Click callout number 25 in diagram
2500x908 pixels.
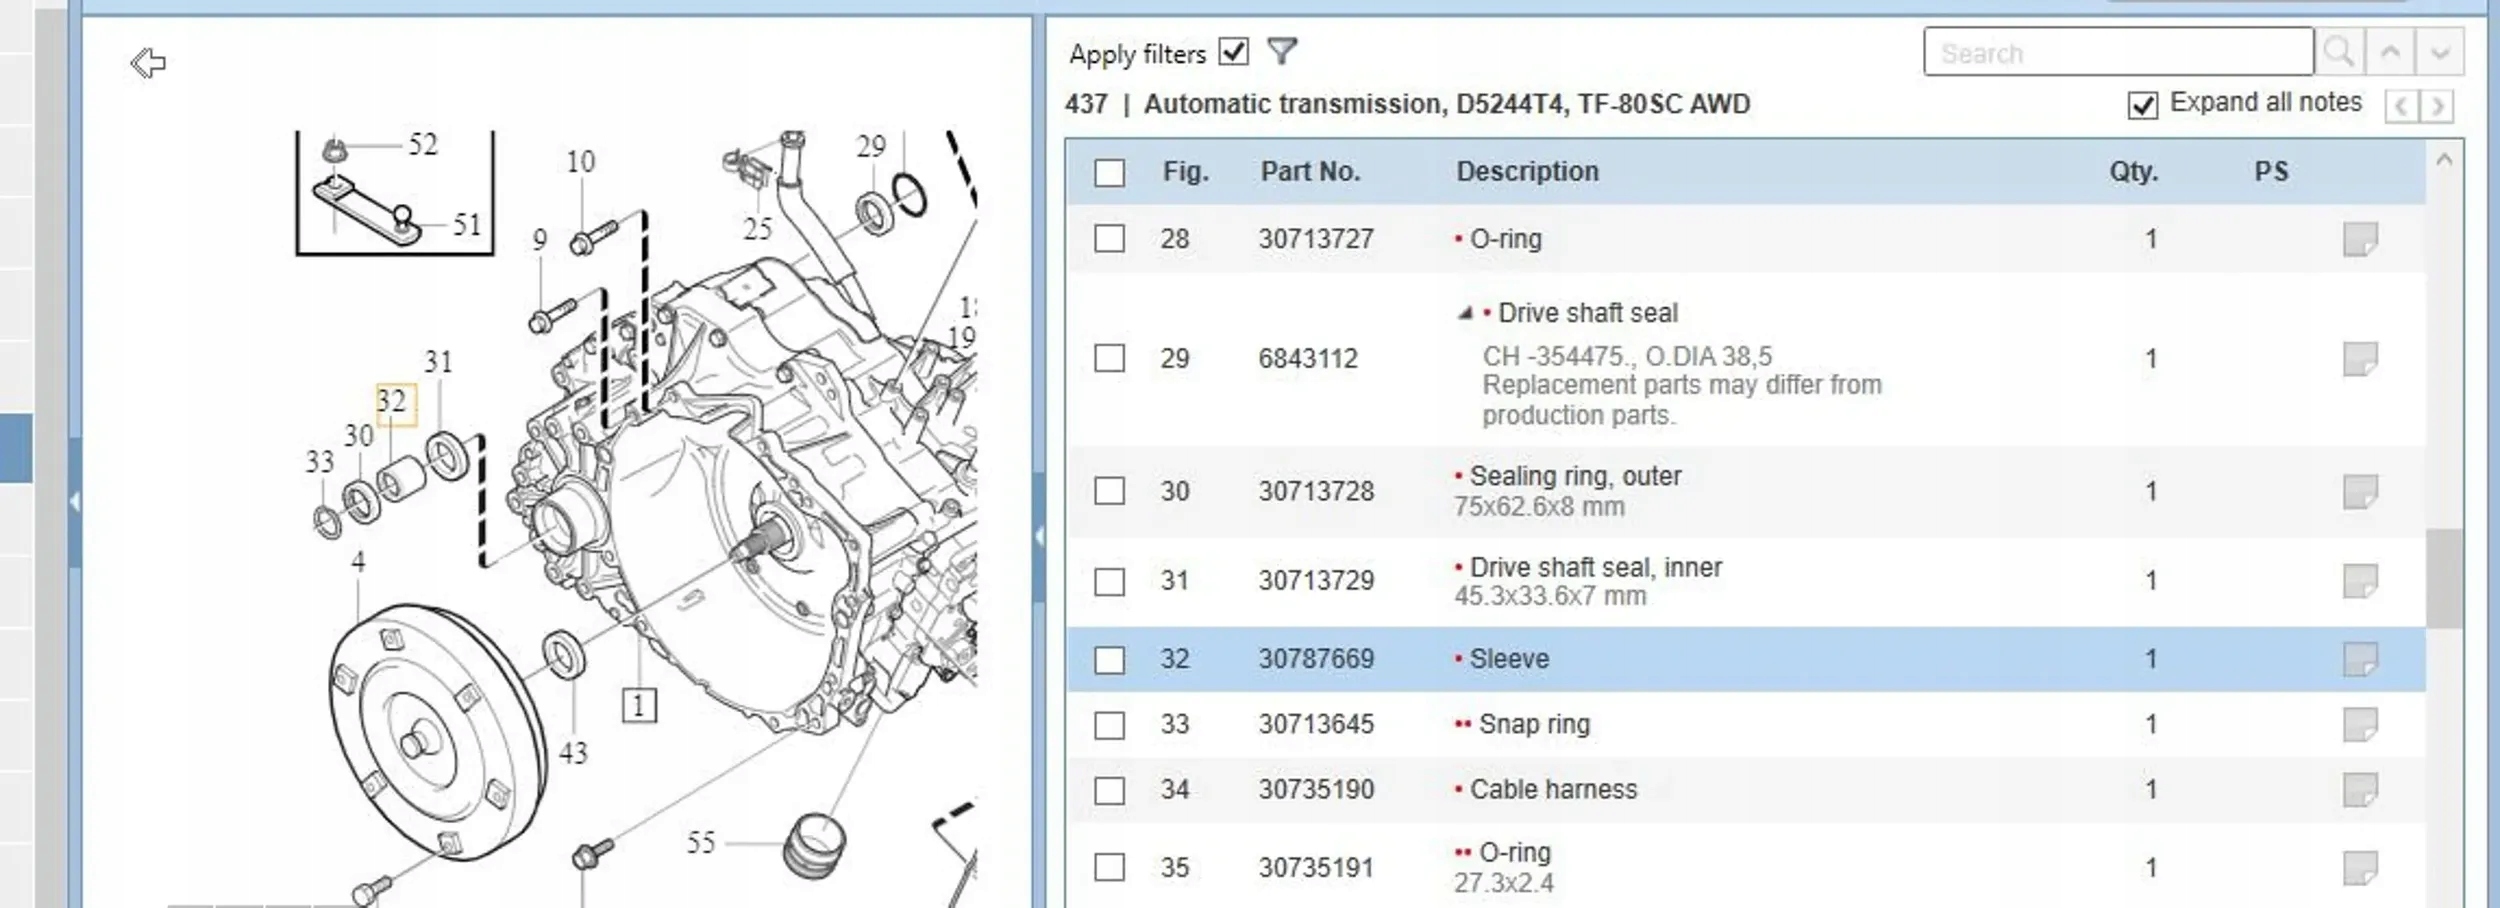pos(757,229)
